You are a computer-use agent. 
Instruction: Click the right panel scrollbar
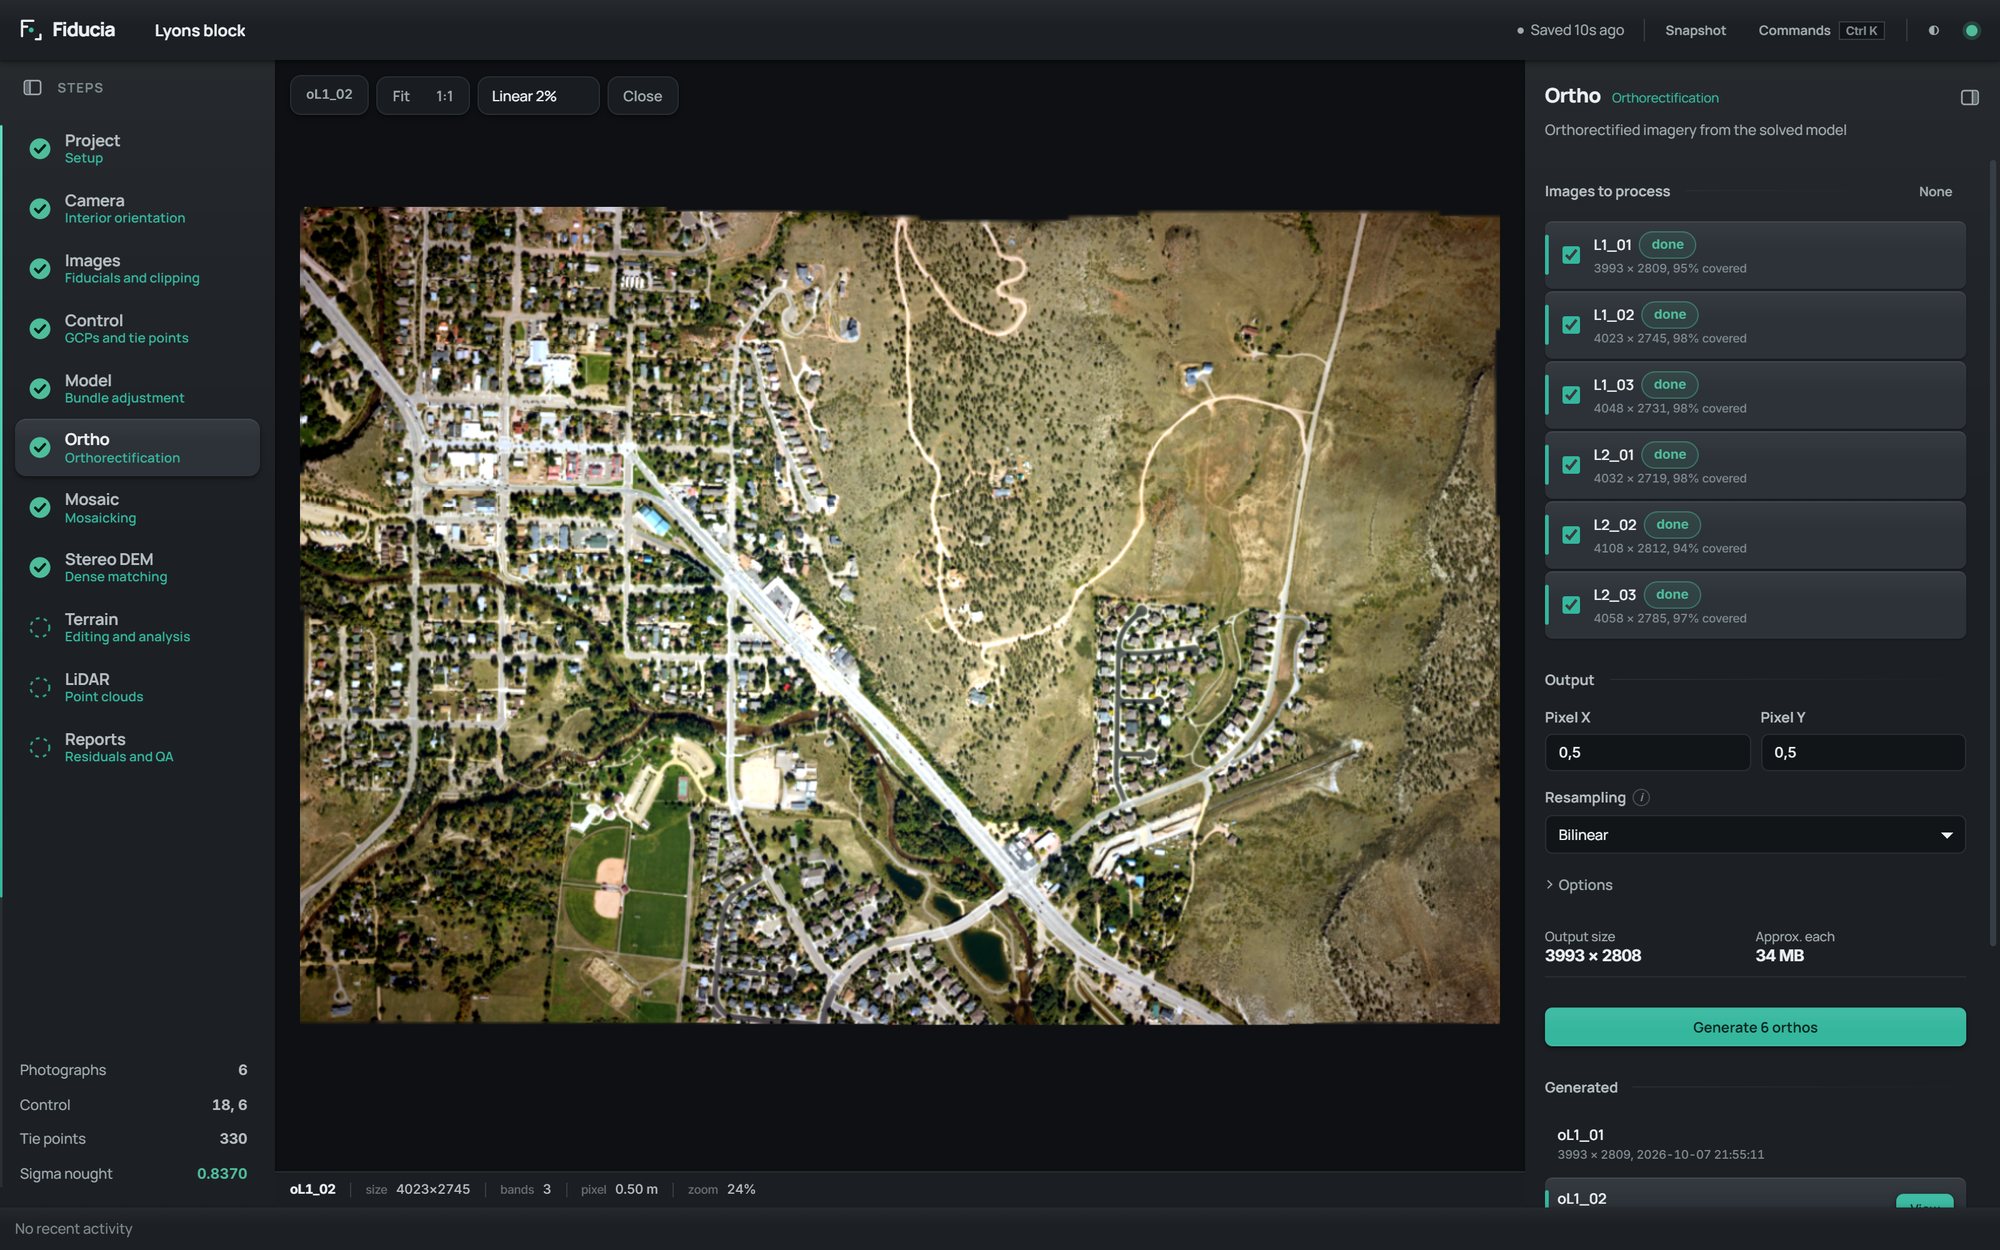pos(1992,553)
